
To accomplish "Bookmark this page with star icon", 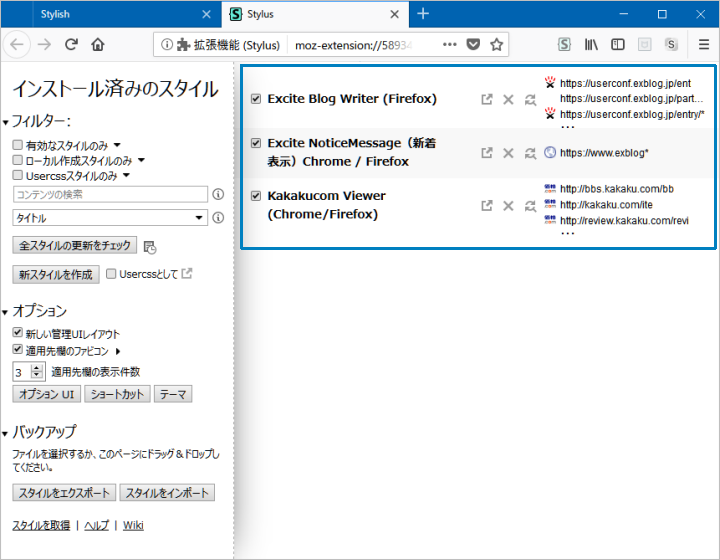I will tap(496, 45).
